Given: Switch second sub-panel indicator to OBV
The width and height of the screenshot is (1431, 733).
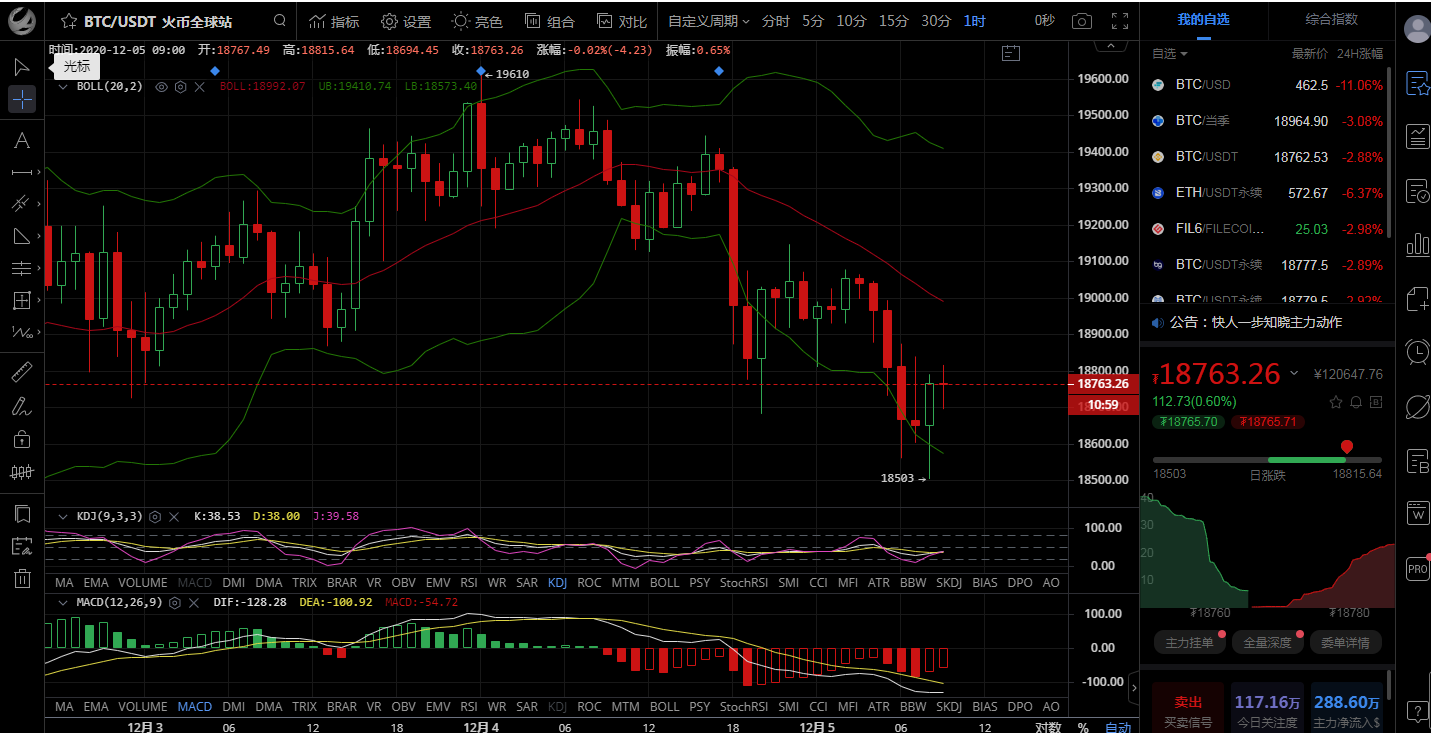Looking at the screenshot, I should tap(404, 707).
